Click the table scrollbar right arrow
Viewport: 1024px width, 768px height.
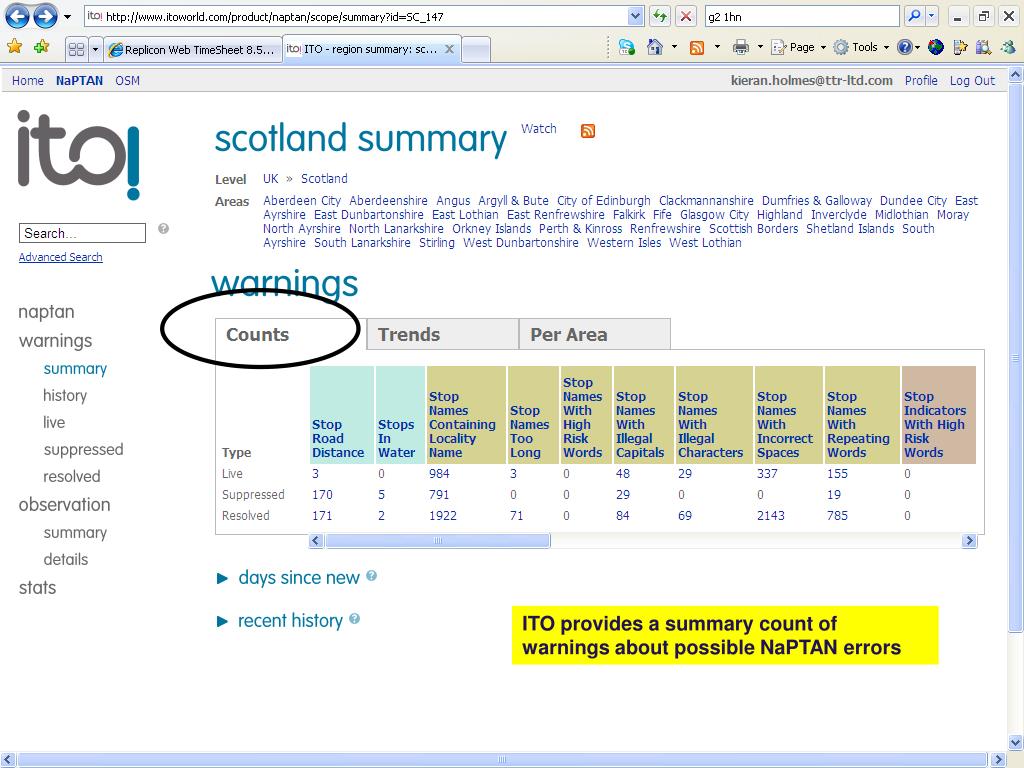tap(969, 541)
